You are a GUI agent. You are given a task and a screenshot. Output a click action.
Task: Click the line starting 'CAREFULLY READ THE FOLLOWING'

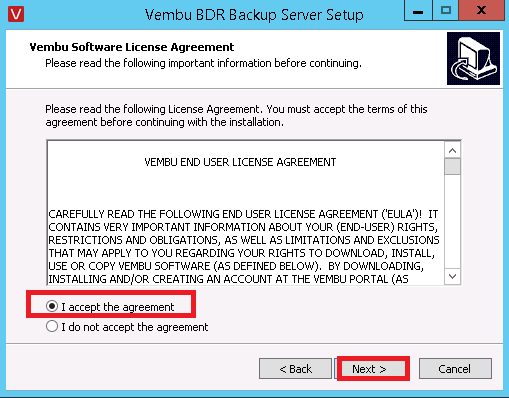coord(243,214)
